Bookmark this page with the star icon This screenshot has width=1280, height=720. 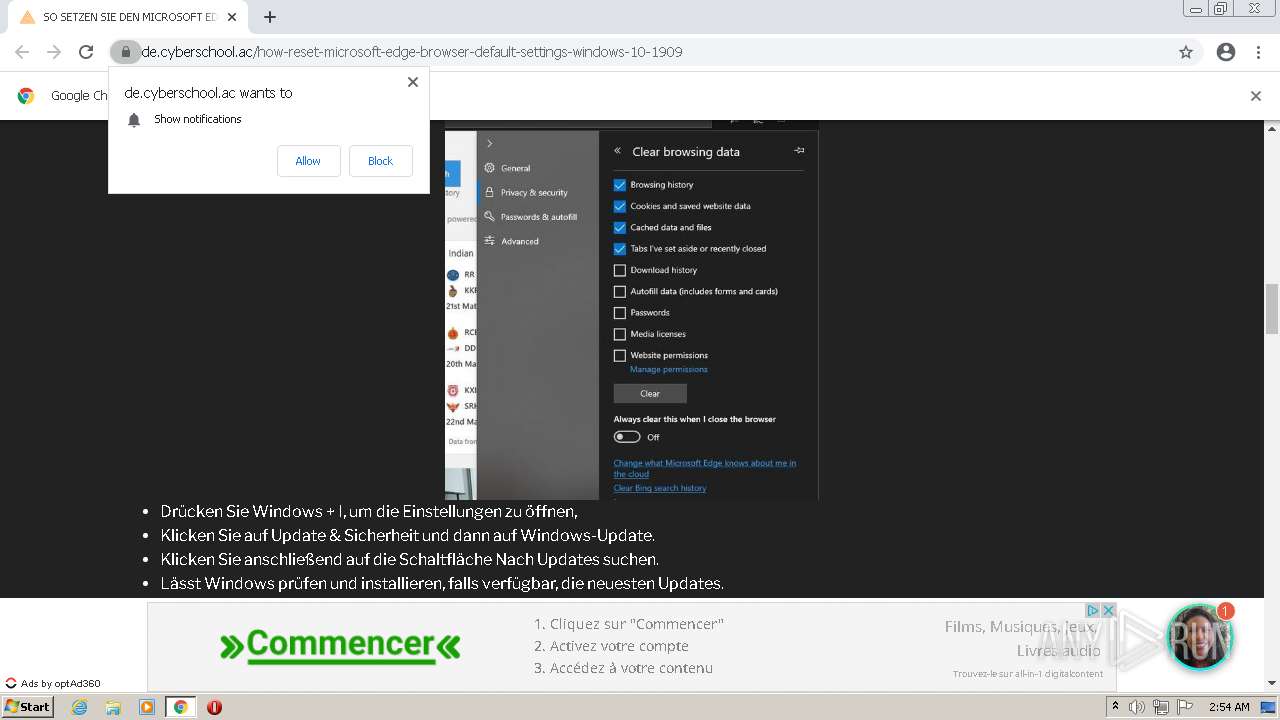click(x=1186, y=52)
